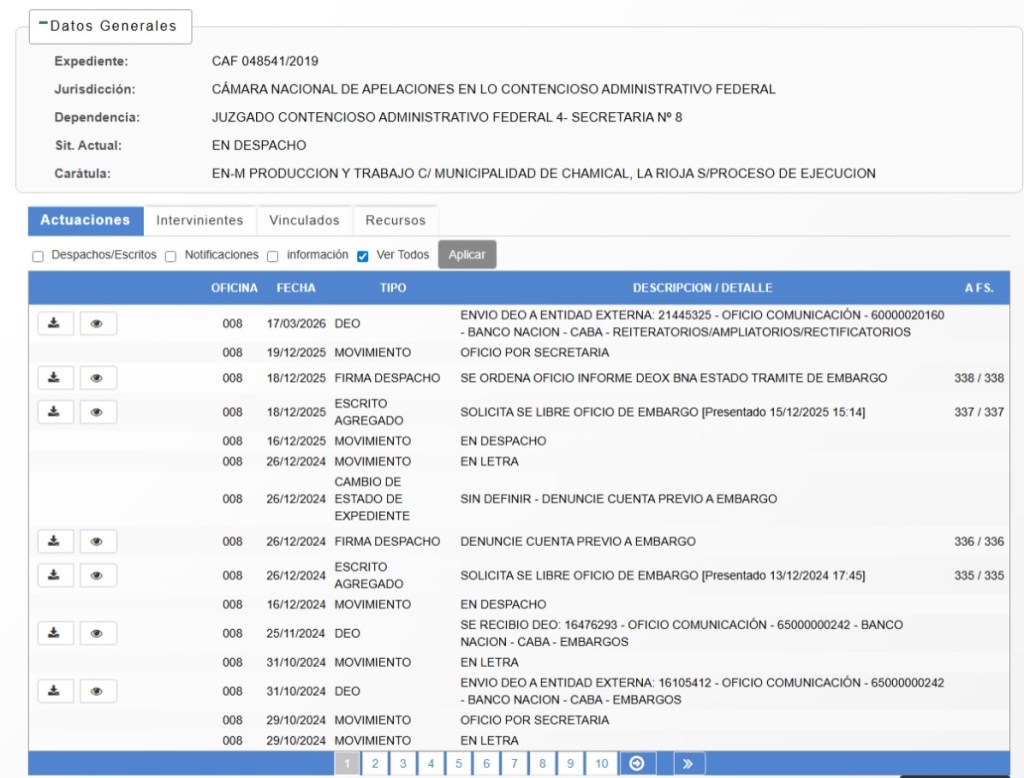The height and width of the screenshot is (778, 1024).
Task: Click fojas value 338 / 338
Action: [979, 378]
